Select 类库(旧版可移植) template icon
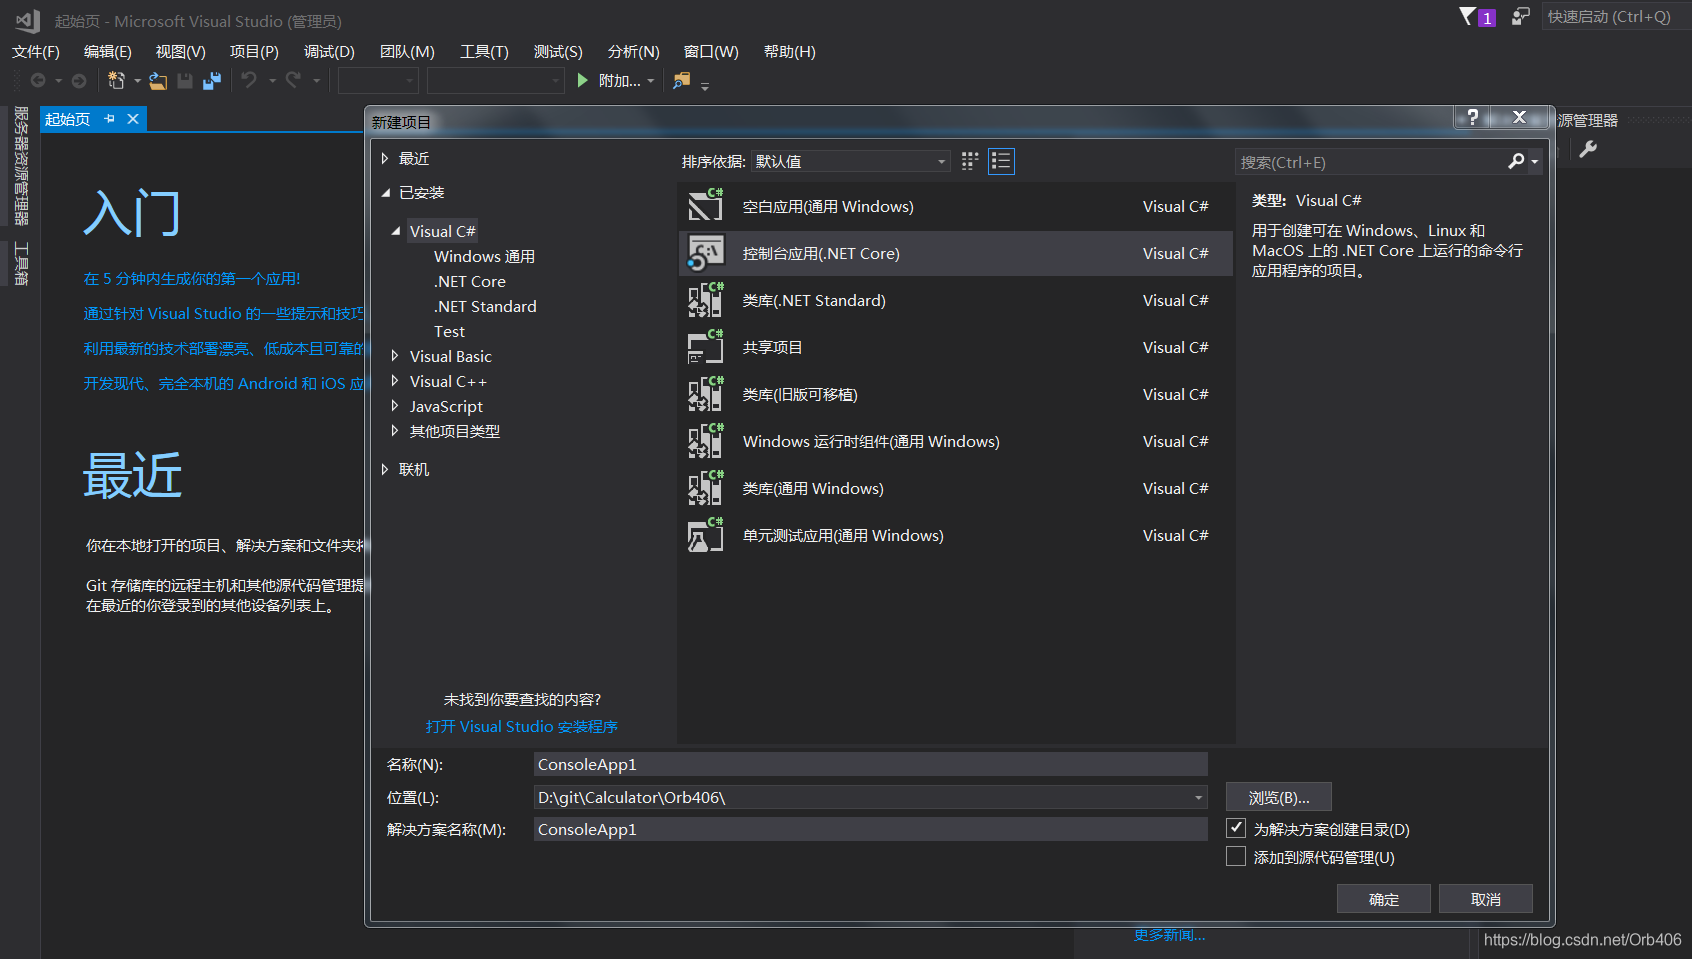Viewport: 1692px width, 959px height. (x=705, y=394)
